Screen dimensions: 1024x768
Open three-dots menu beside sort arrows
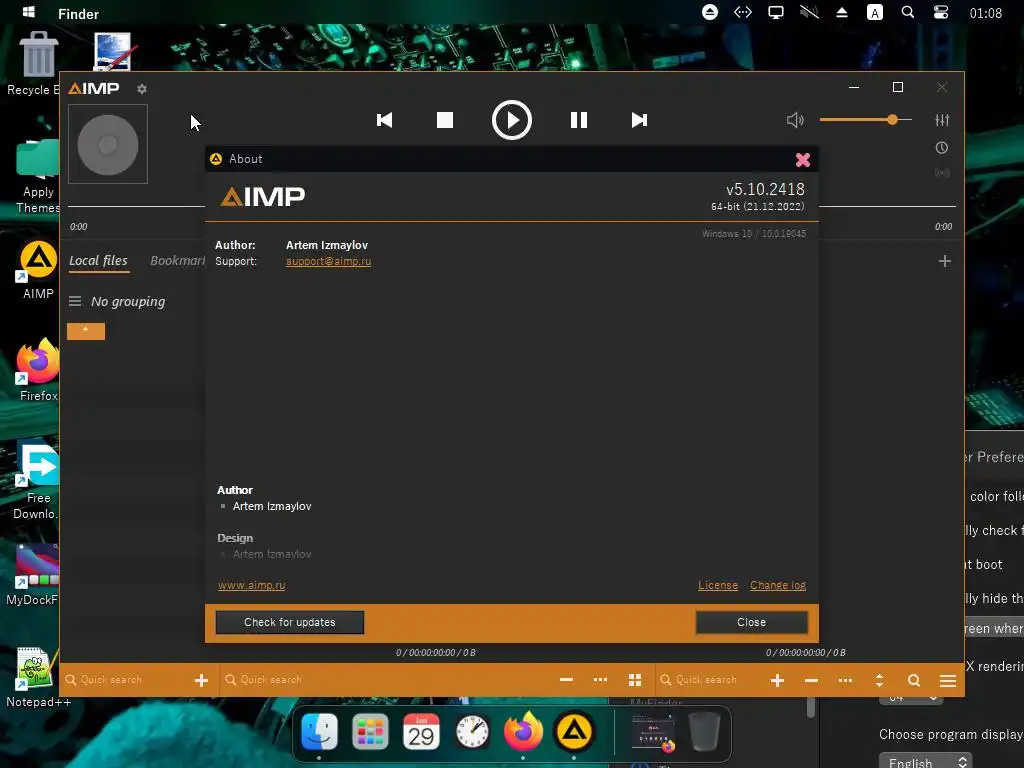point(845,680)
